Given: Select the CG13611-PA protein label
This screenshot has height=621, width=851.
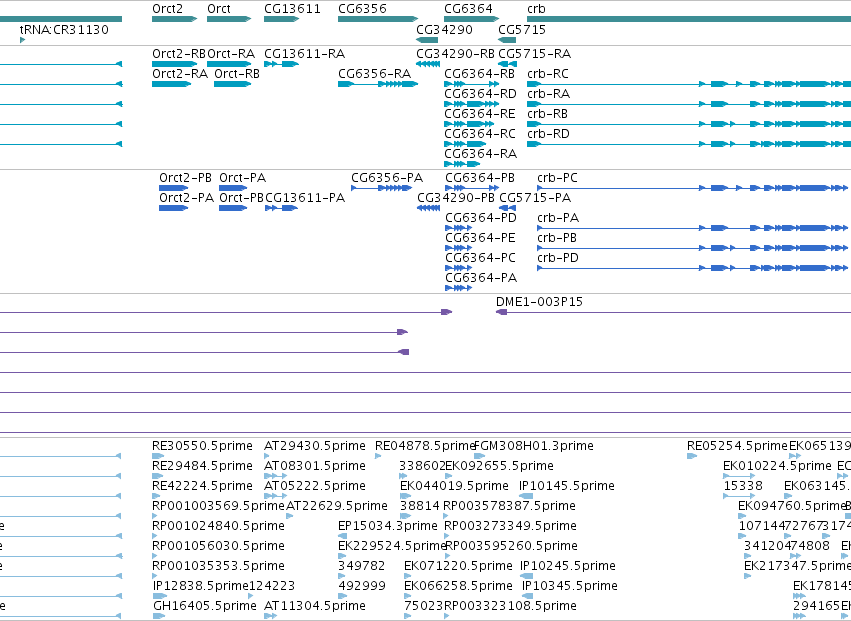Looking at the screenshot, I should point(305,198).
